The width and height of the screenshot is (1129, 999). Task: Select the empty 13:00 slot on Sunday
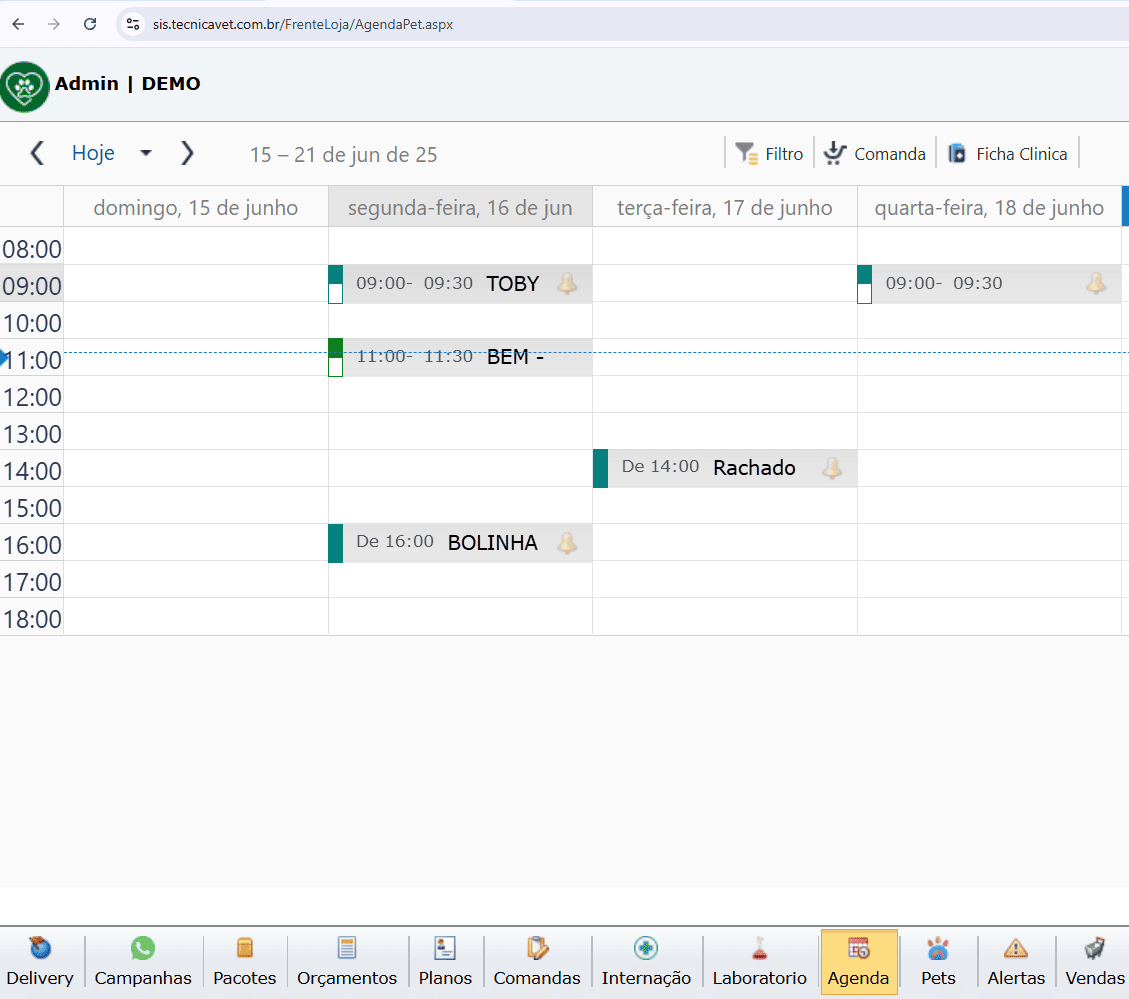pyautogui.click(x=196, y=431)
